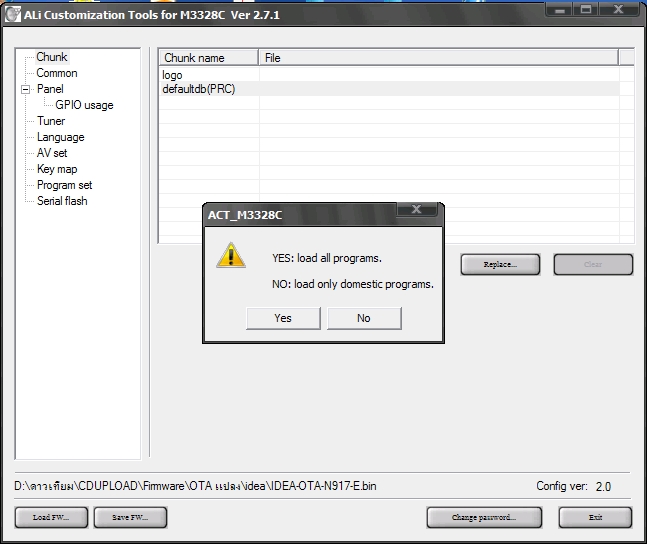647x544 pixels.
Task: Close the ACT_M3328C dialog
Action: (x=416, y=209)
